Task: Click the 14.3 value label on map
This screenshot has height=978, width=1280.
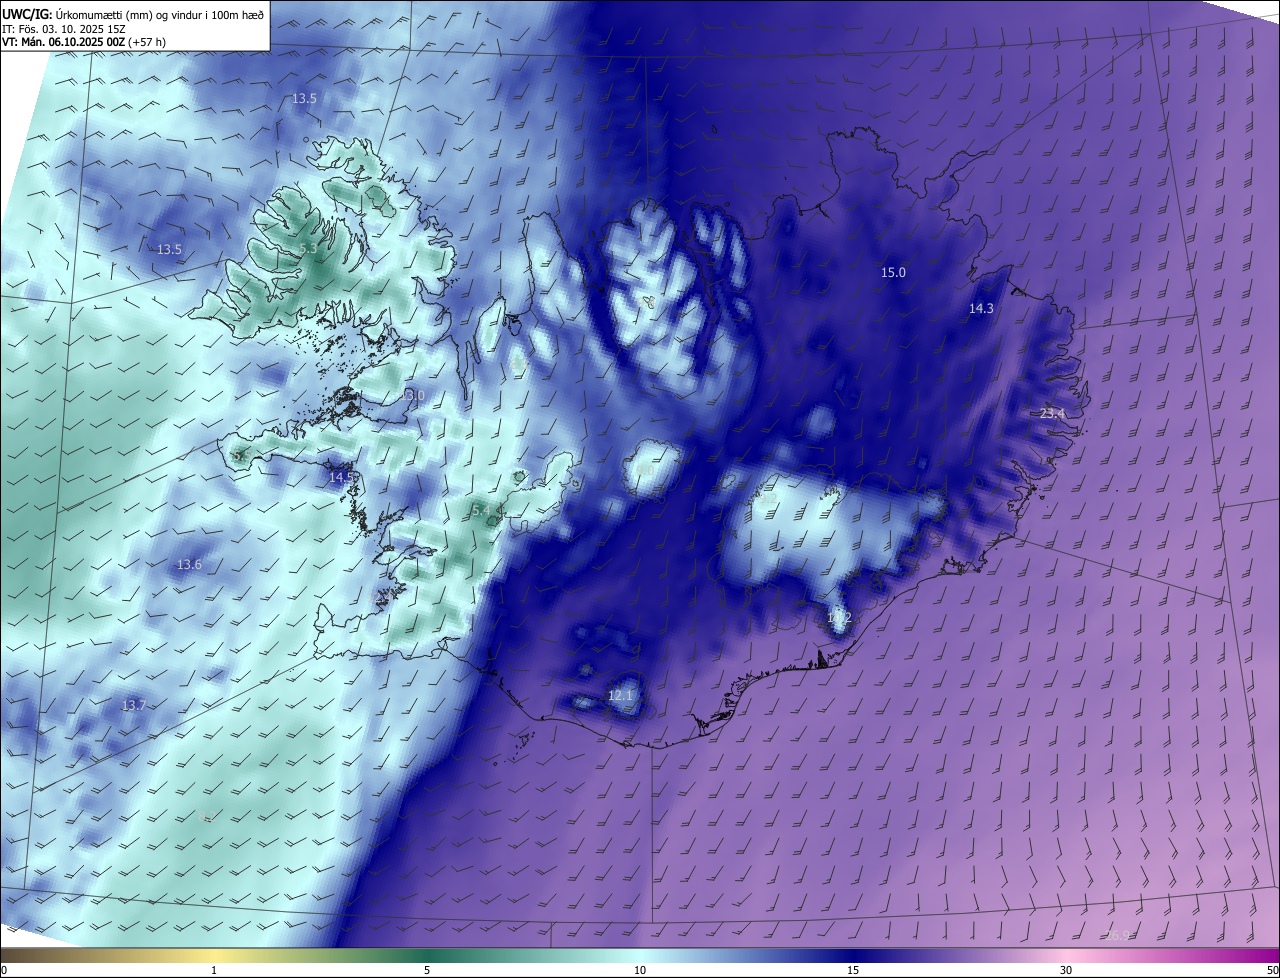Action: click(x=981, y=309)
